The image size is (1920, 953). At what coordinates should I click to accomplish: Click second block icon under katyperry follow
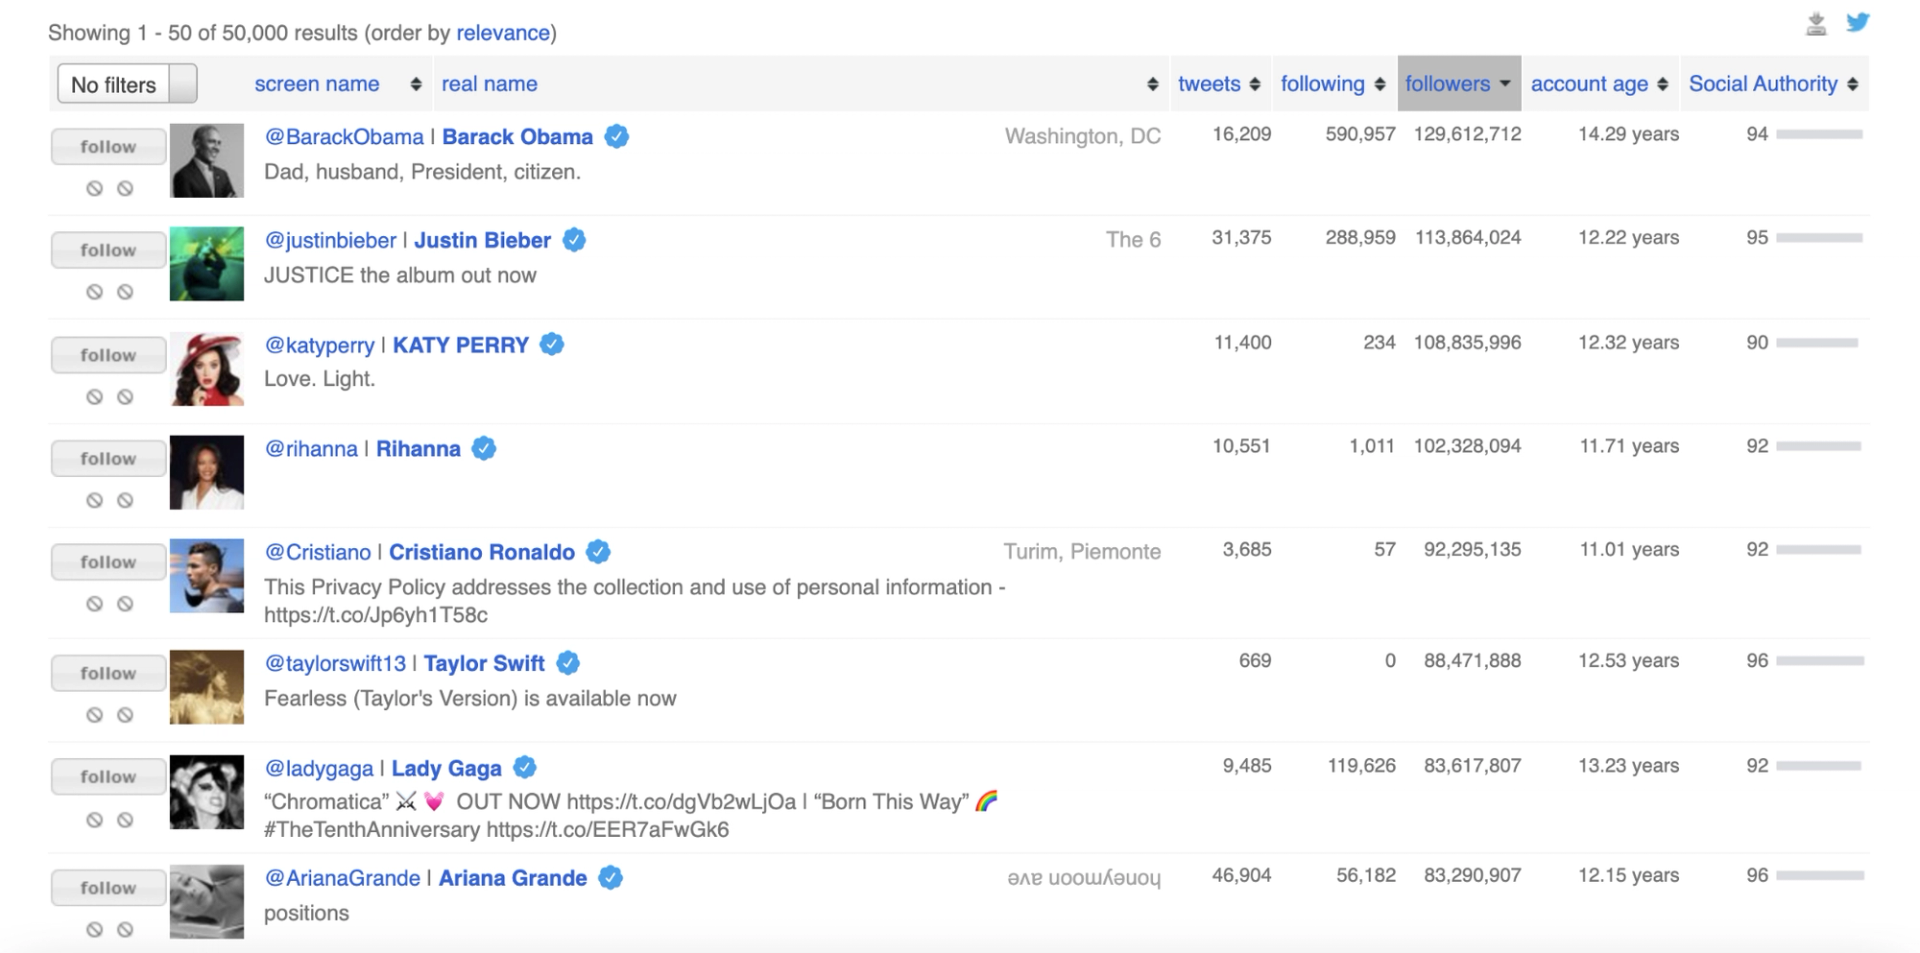coord(125,397)
